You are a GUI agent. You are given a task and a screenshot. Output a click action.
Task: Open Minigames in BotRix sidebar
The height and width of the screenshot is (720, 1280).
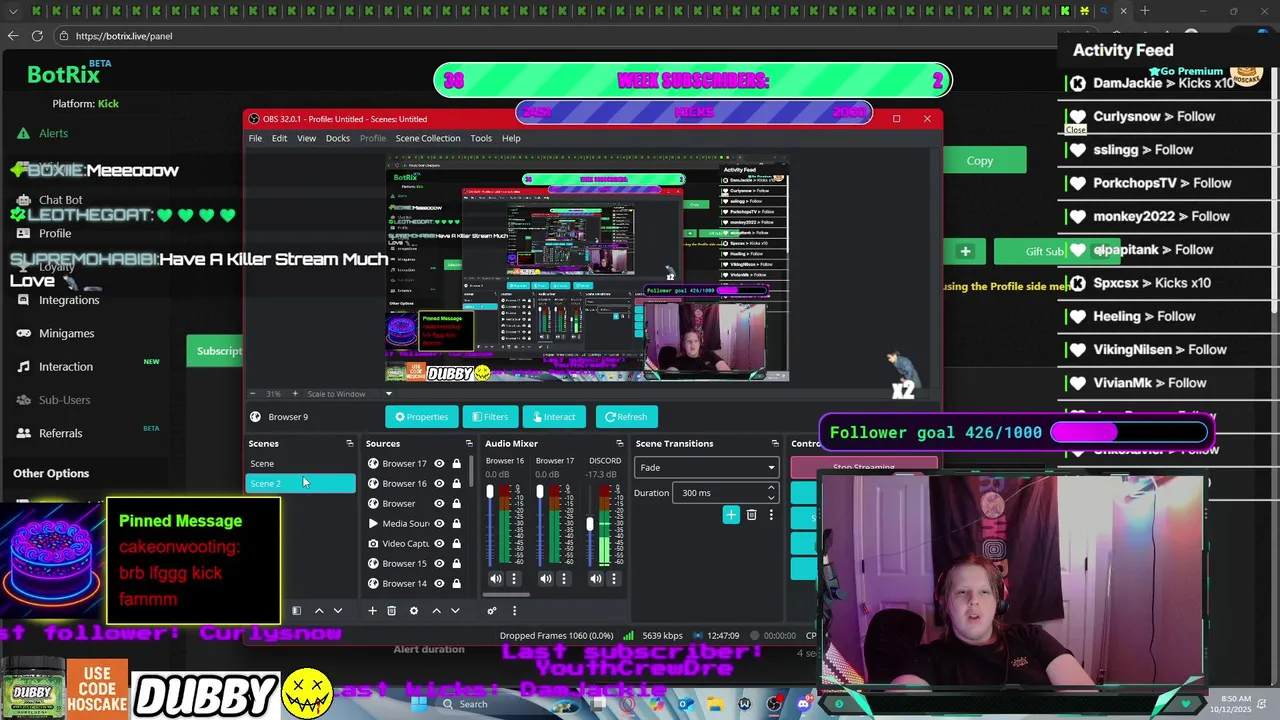(66, 333)
